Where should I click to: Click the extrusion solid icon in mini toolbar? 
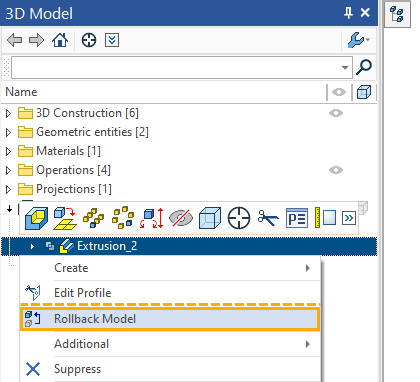point(36,218)
